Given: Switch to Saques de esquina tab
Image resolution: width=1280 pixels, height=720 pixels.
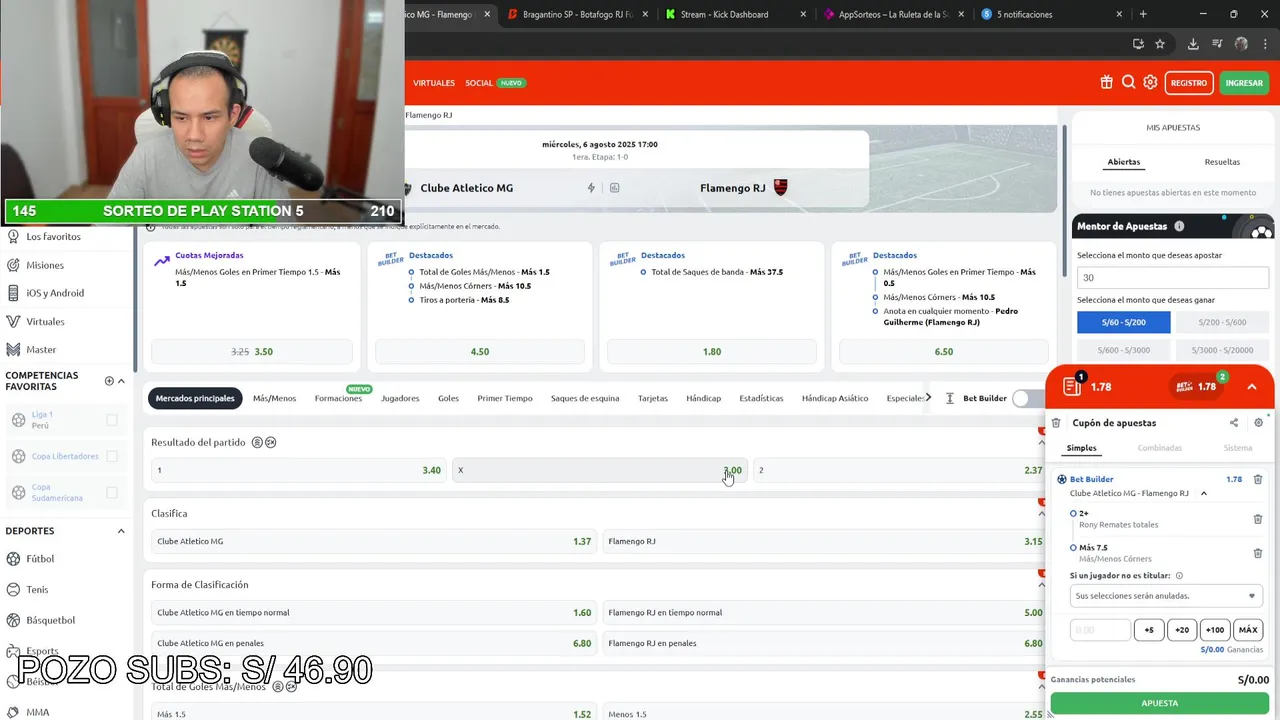Looking at the screenshot, I should point(585,398).
